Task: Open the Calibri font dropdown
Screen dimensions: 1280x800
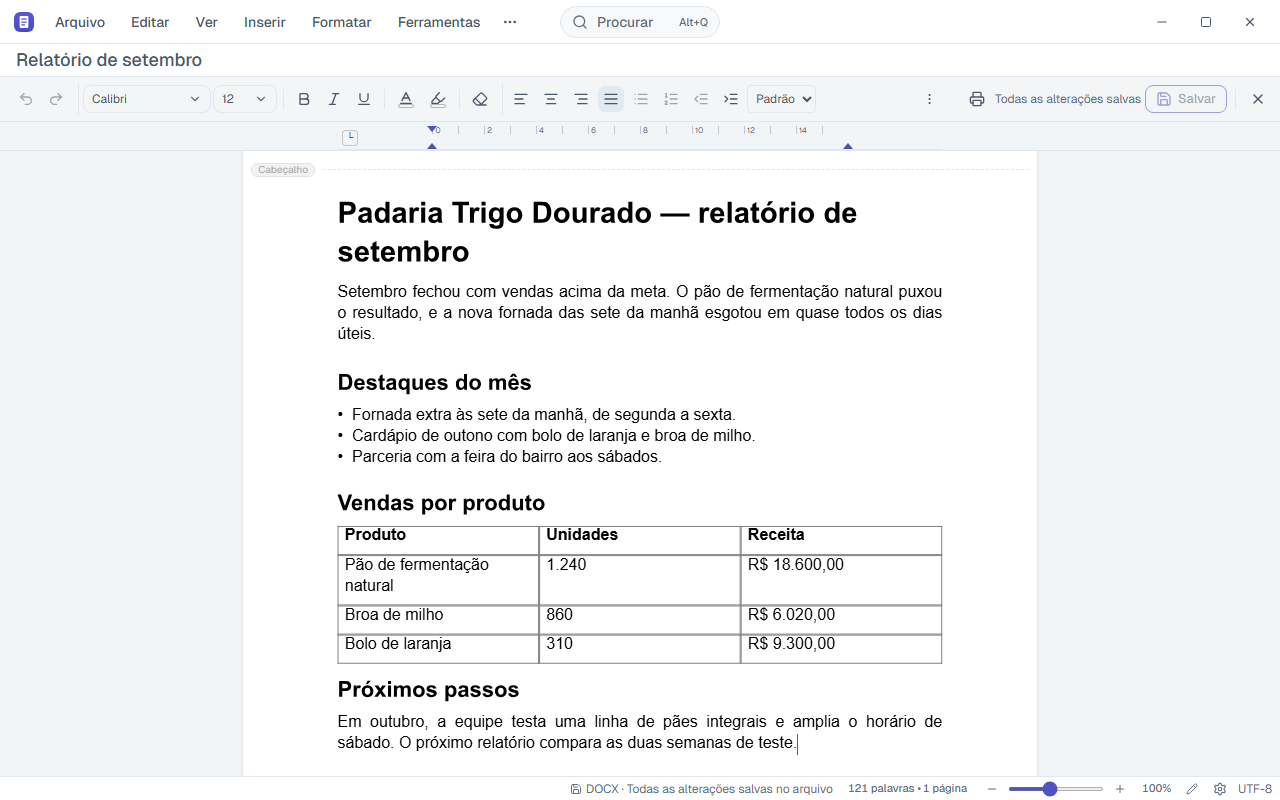Action: tap(147, 99)
